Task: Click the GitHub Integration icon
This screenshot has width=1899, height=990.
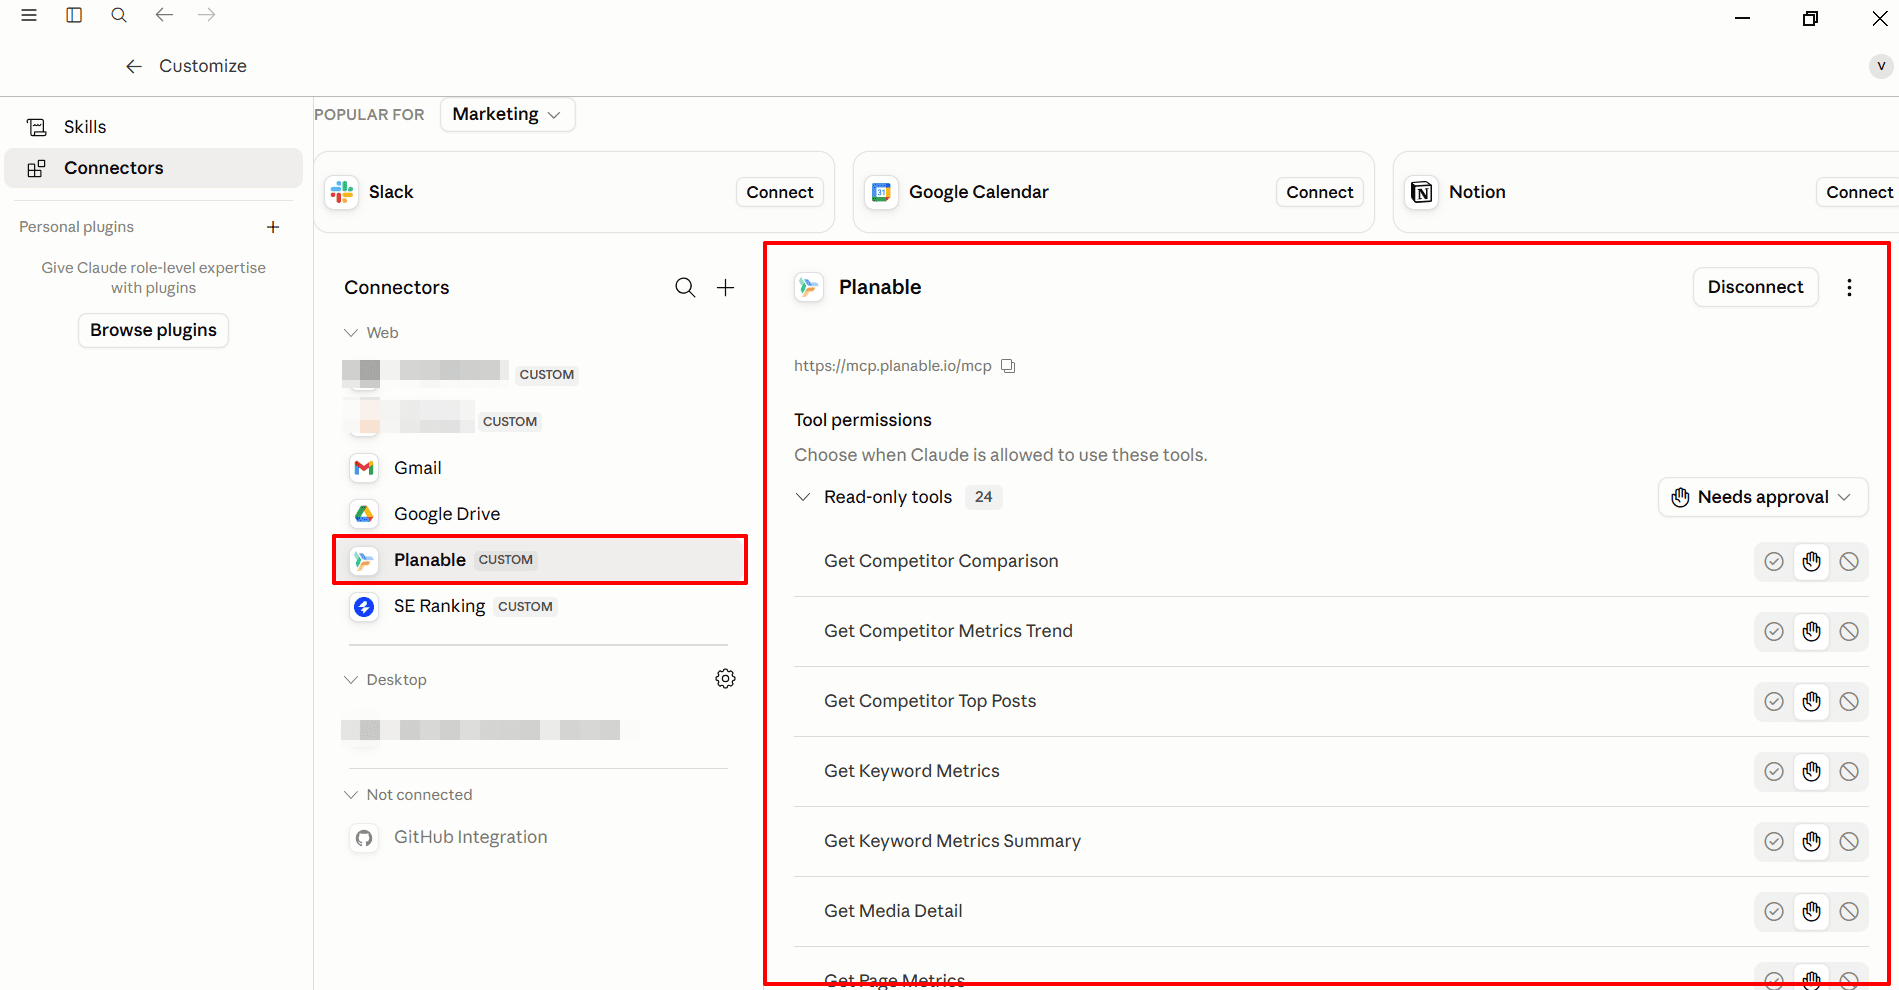Action: (364, 838)
